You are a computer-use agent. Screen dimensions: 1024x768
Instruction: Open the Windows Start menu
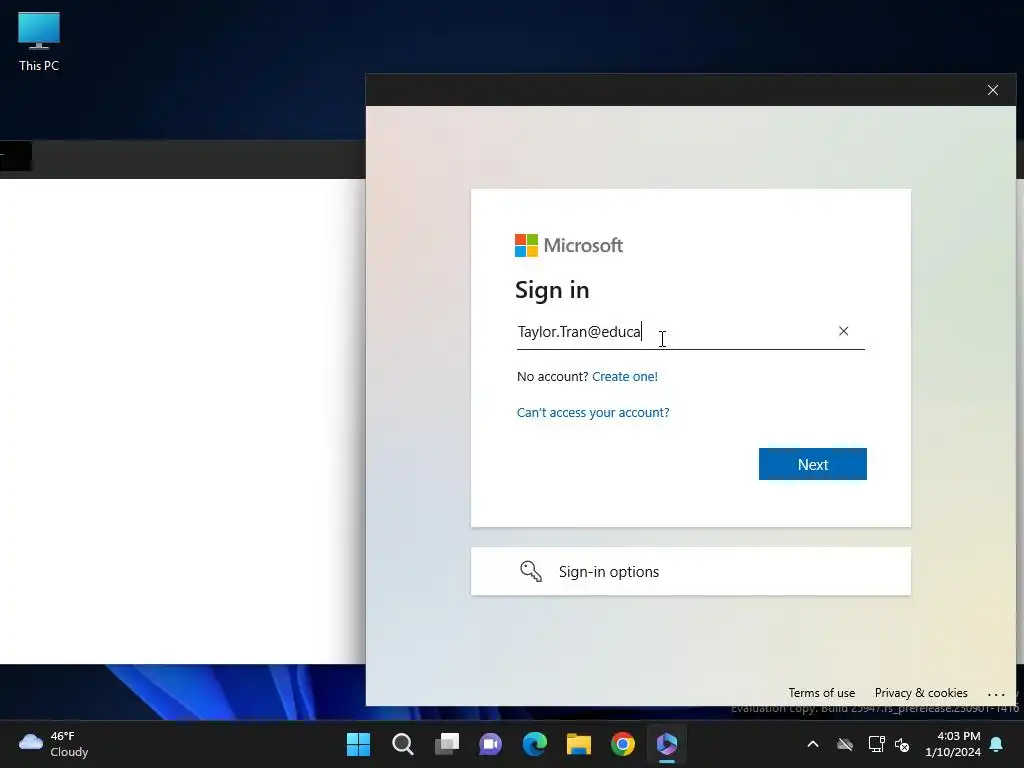pyautogui.click(x=358, y=744)
